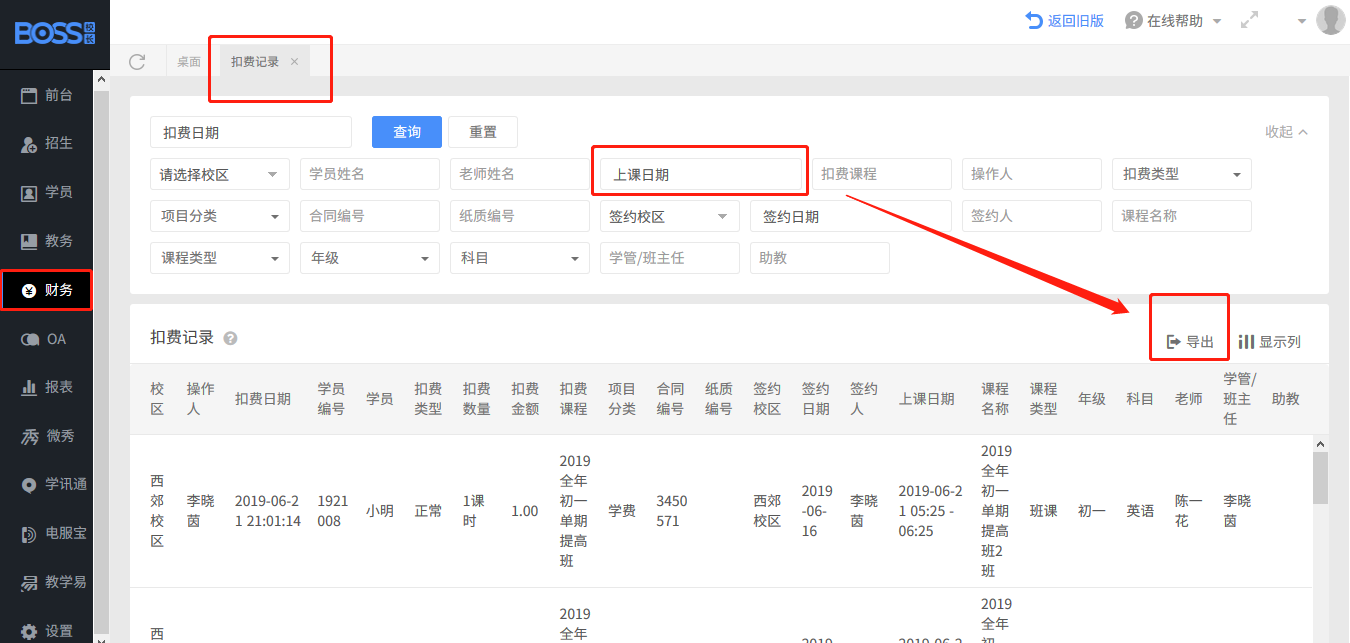
Task: Open the 显示列 column settings
Action: pos(1269,342)
